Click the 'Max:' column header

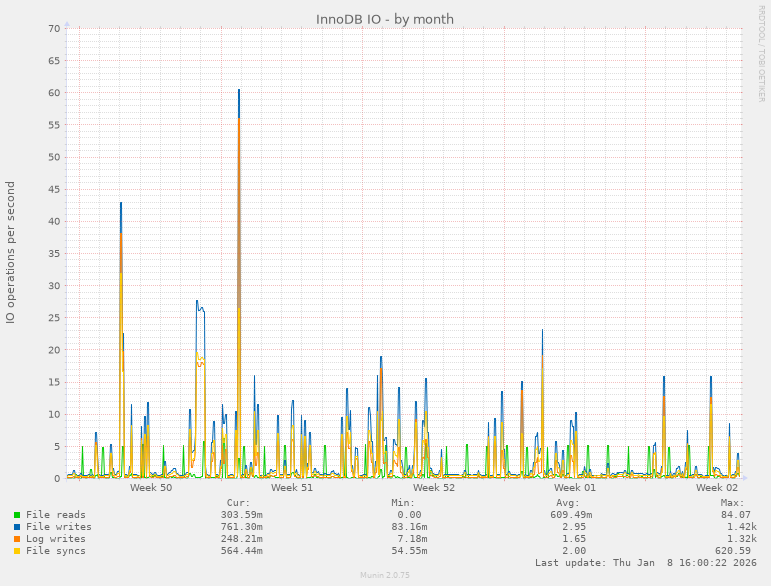click(x=733, y=503)
